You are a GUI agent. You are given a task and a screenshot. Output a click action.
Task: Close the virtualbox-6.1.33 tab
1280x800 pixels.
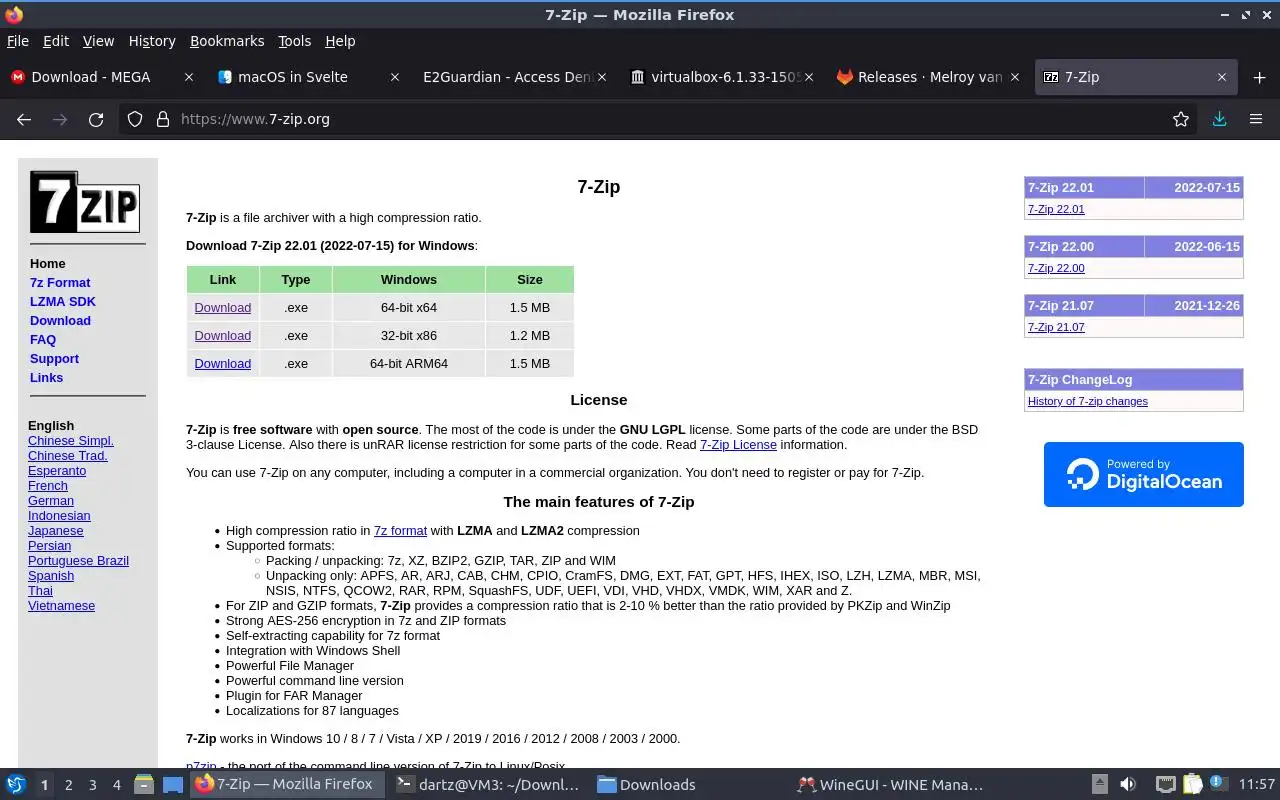click(808, 77)
